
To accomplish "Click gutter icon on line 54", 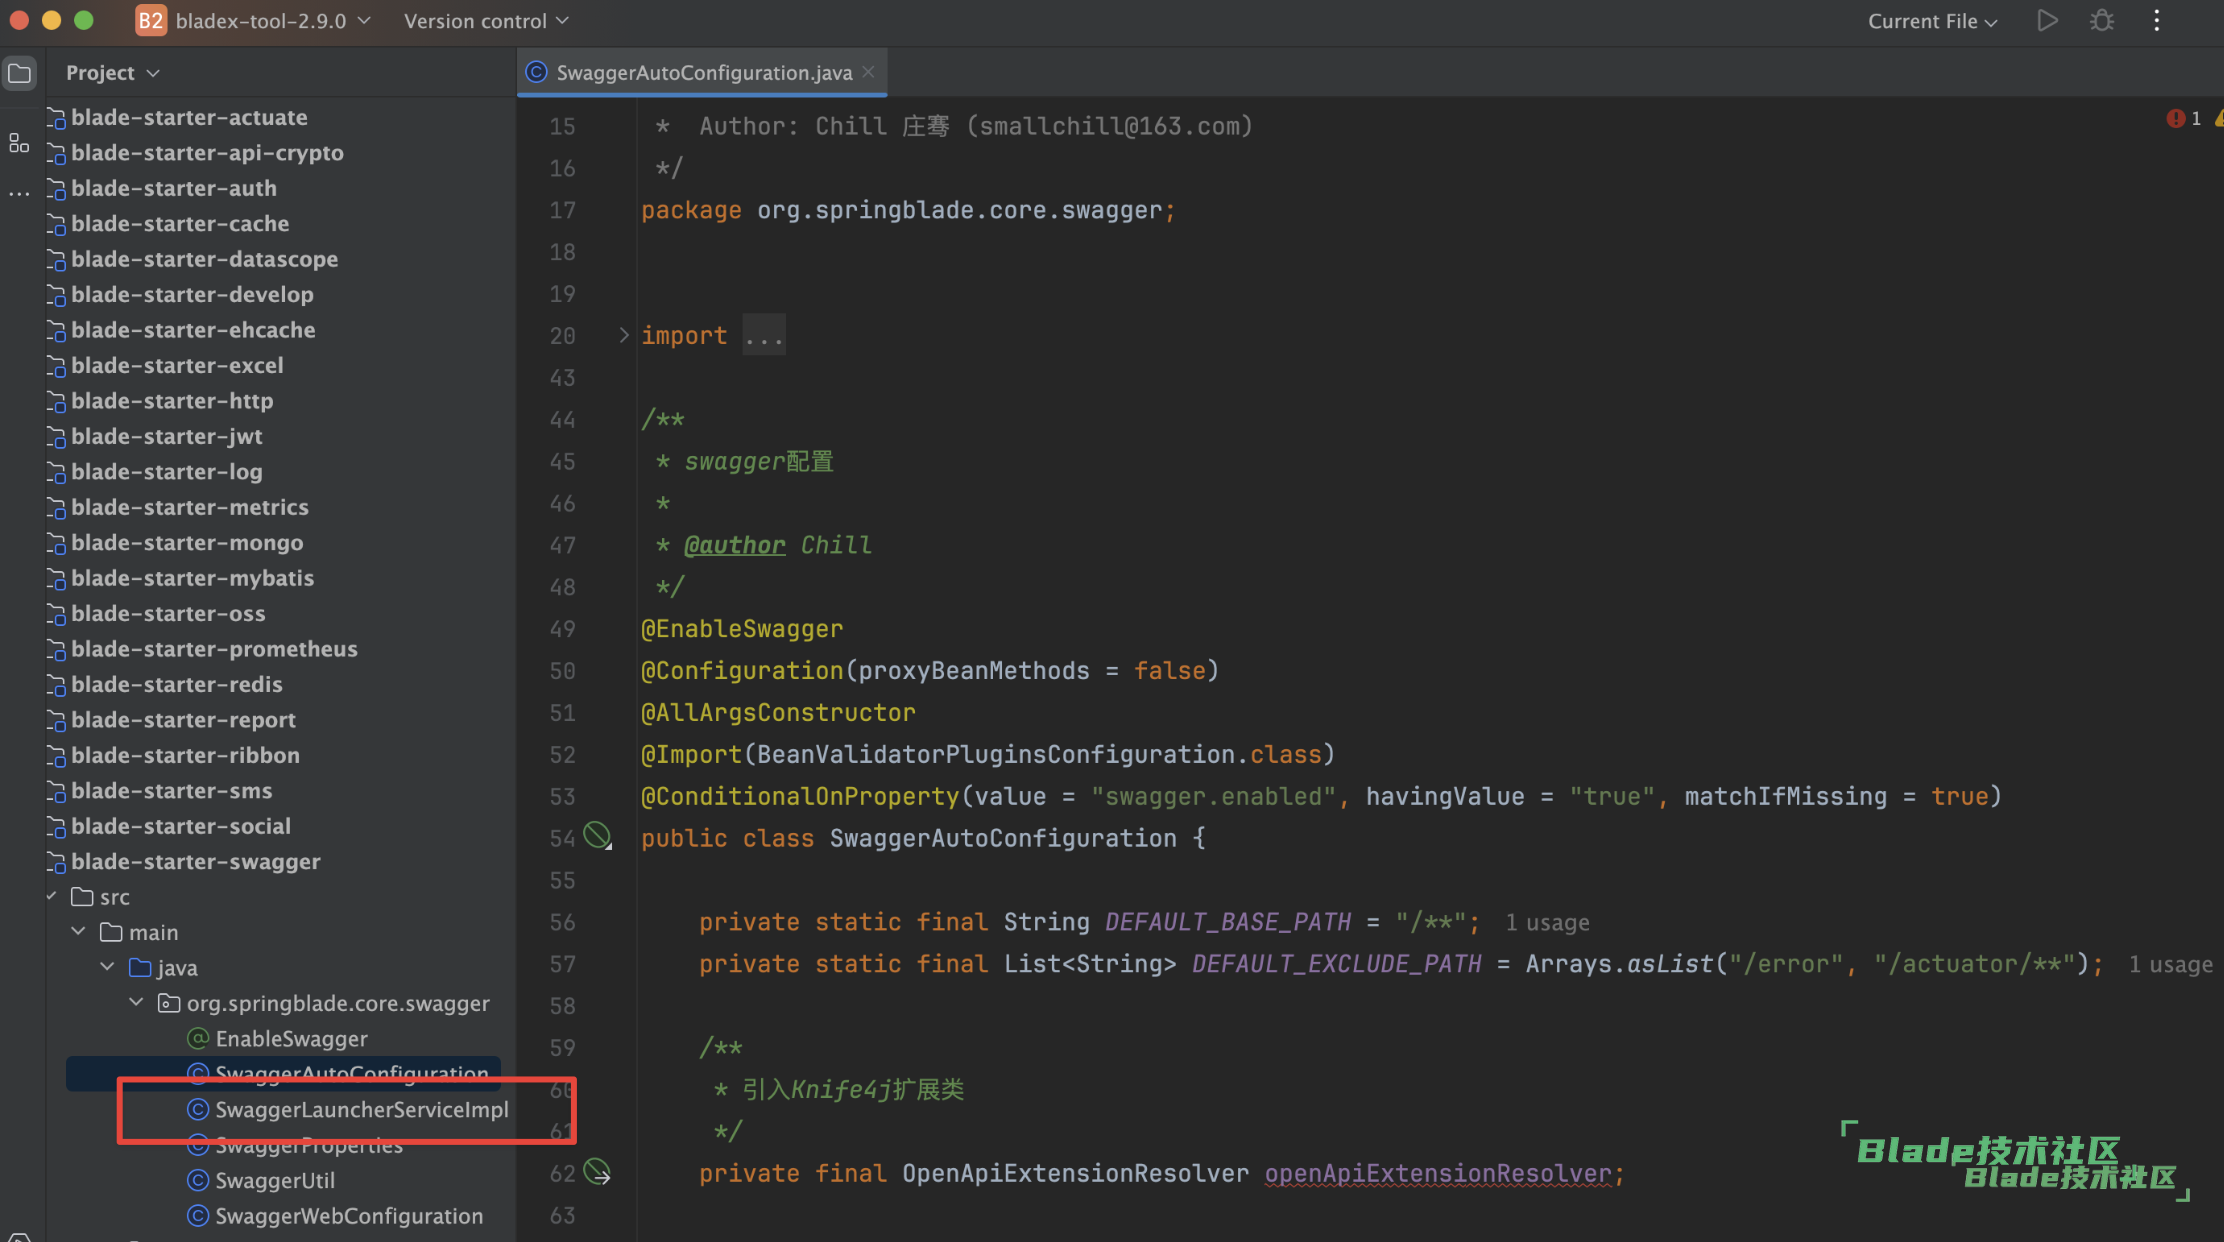I will tap(597, 835).
